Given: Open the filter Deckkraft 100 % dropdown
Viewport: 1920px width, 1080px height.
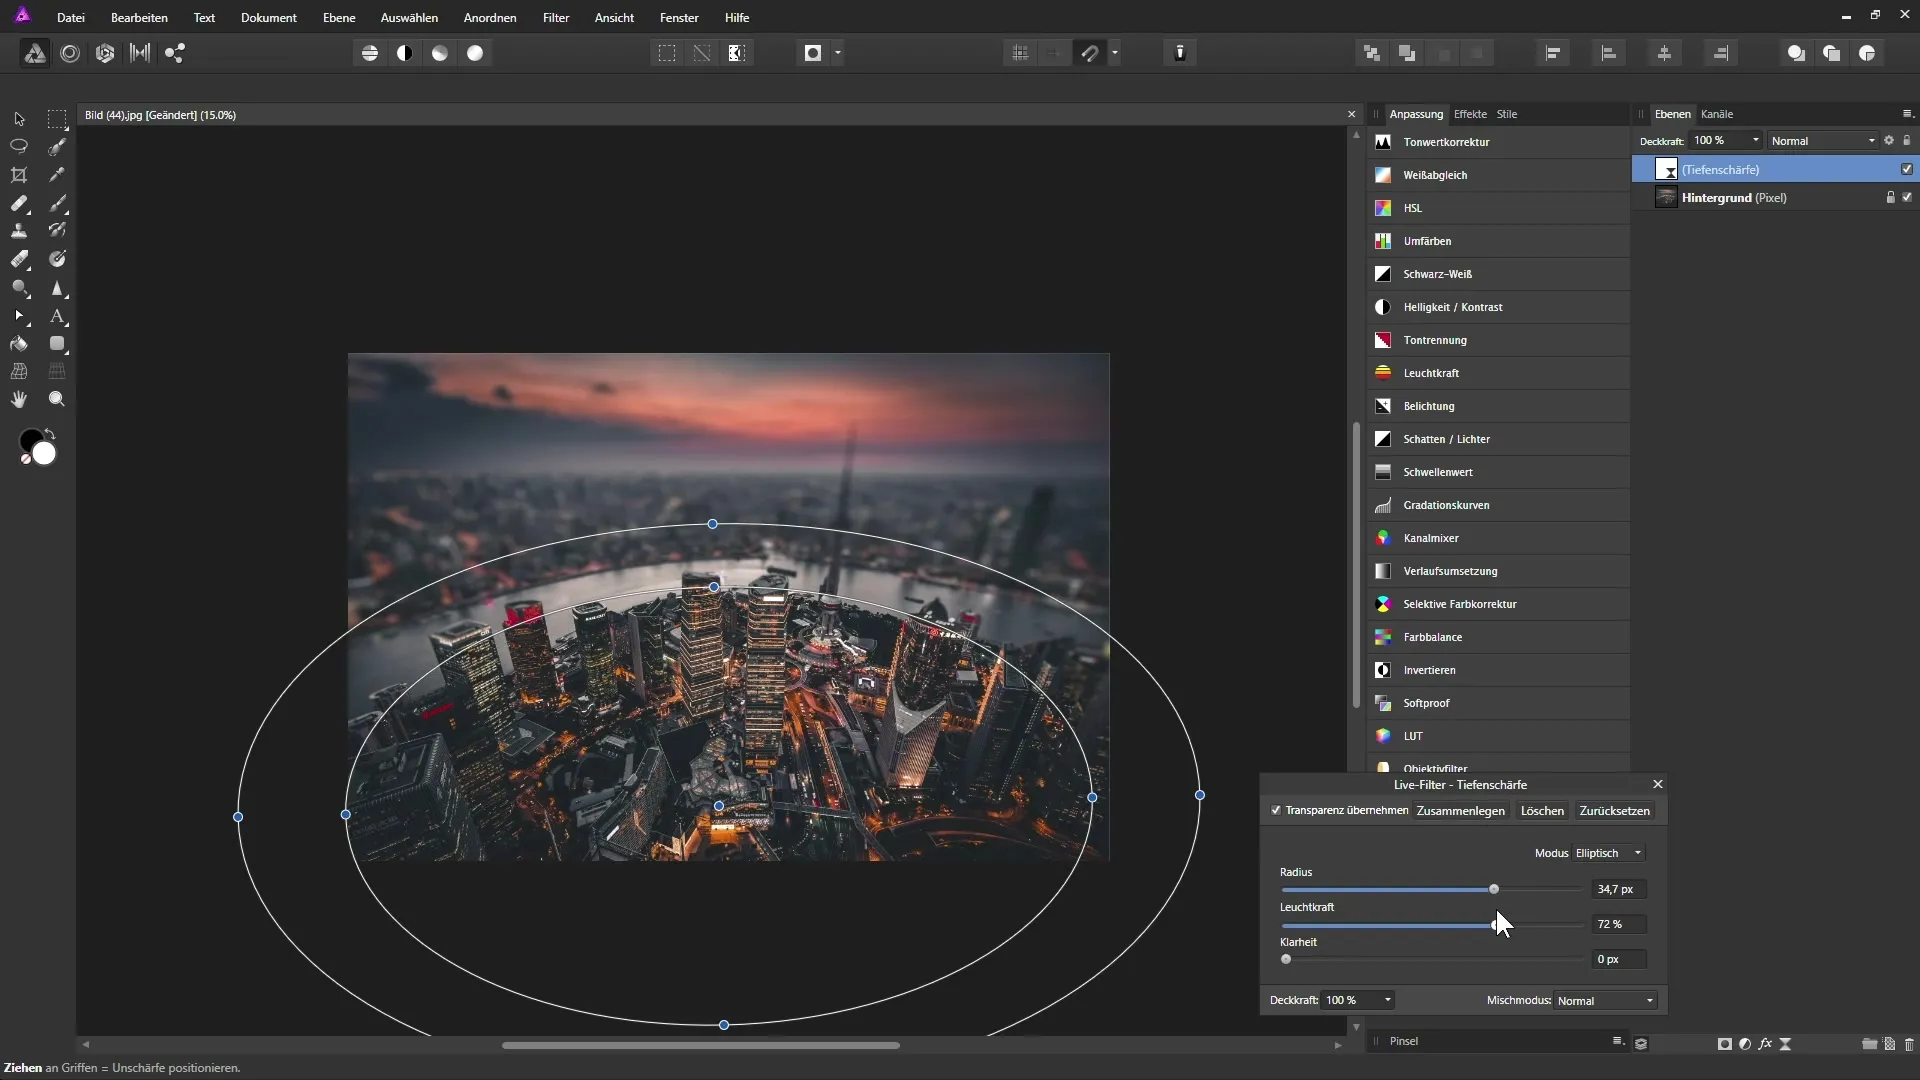Looking at the screenshot, I should [x=1358, y=1000].
